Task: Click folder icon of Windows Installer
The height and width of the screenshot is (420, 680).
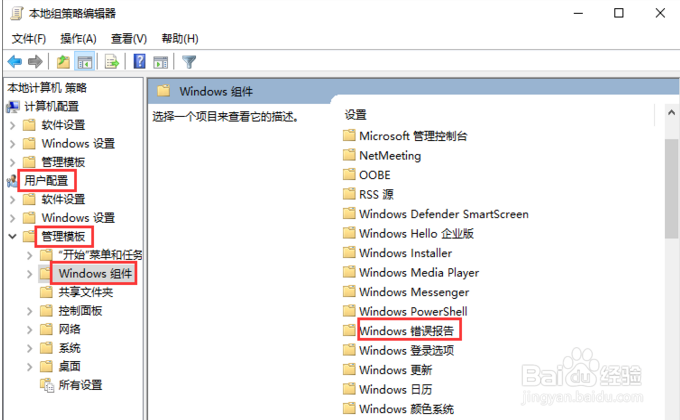Action: 349,253
